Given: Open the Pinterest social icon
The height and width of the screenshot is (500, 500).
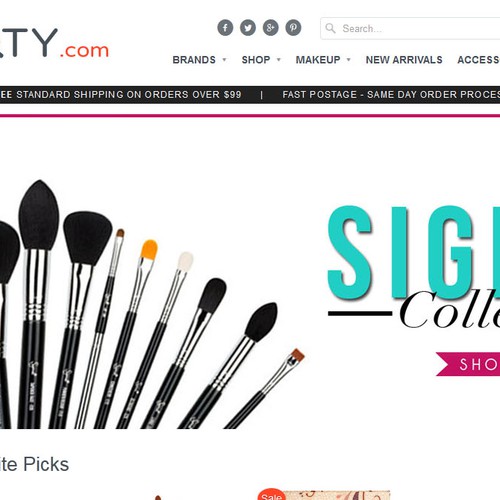Looking at the screenshot, I should pyautogui.click(x=293, y=28).
